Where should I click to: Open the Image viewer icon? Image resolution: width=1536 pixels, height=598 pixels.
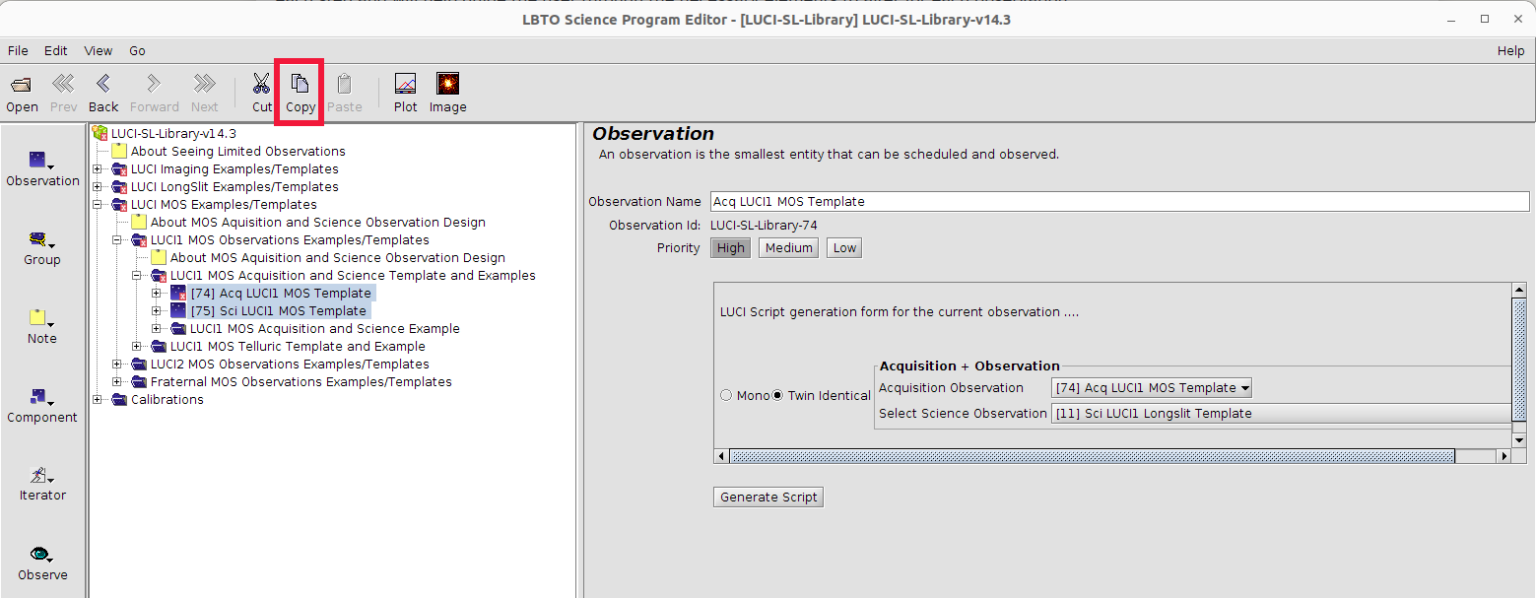(x=447, y=85)
